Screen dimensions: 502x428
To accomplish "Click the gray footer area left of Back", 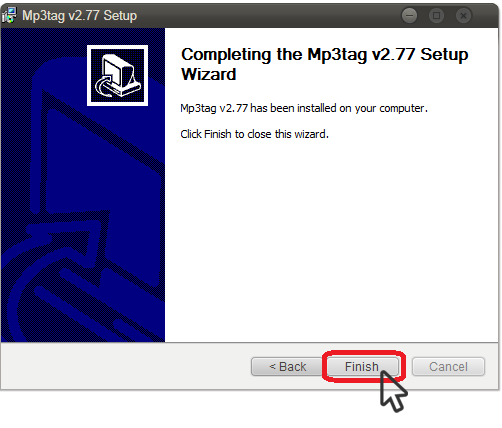I will [125, 367].
